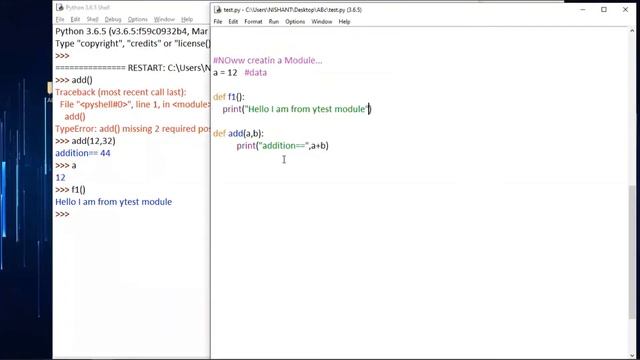Click the editor vertical scrollbar thumb
Image resolution: width=640 pixels, height=360 pixels.
(632, 252)
